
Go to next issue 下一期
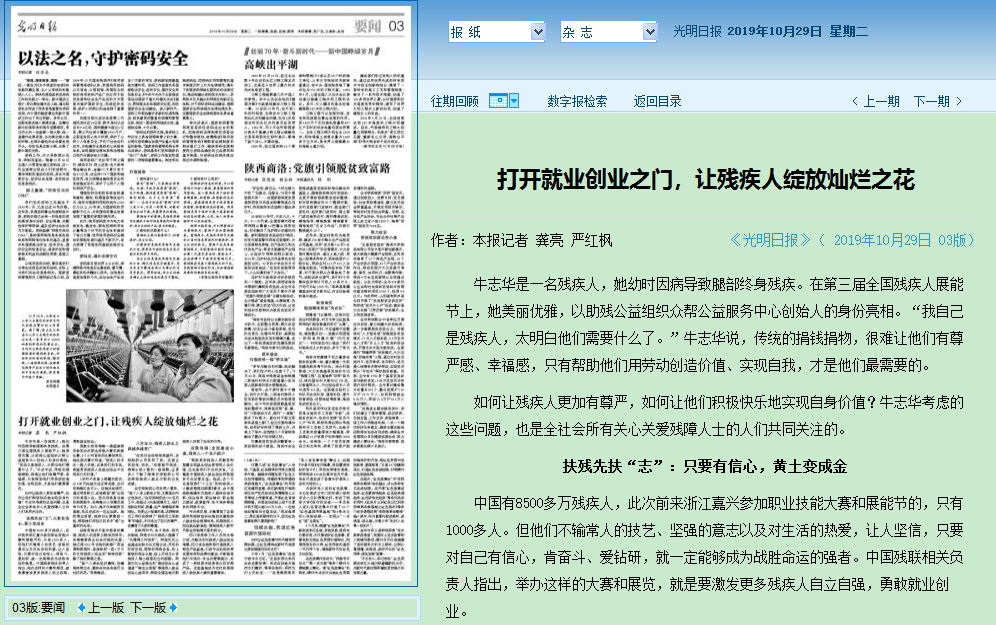click(x=931, y=101)
